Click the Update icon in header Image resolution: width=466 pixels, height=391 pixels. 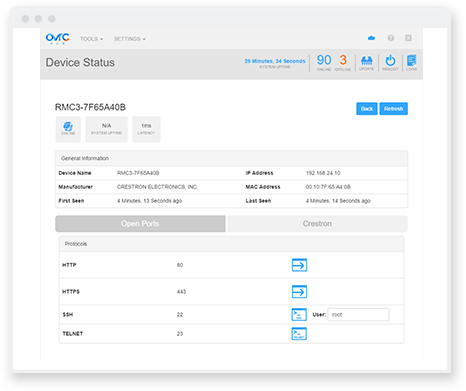point(367,63)
